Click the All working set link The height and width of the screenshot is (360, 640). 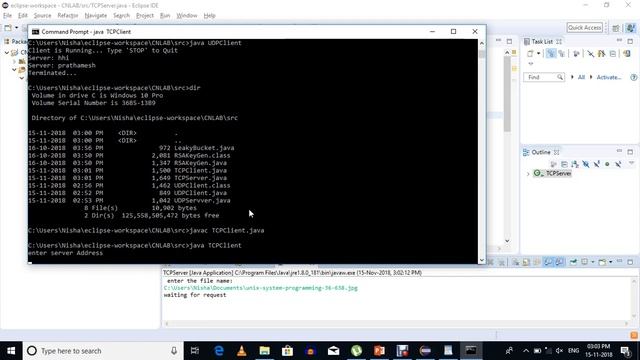pos(581,77)
